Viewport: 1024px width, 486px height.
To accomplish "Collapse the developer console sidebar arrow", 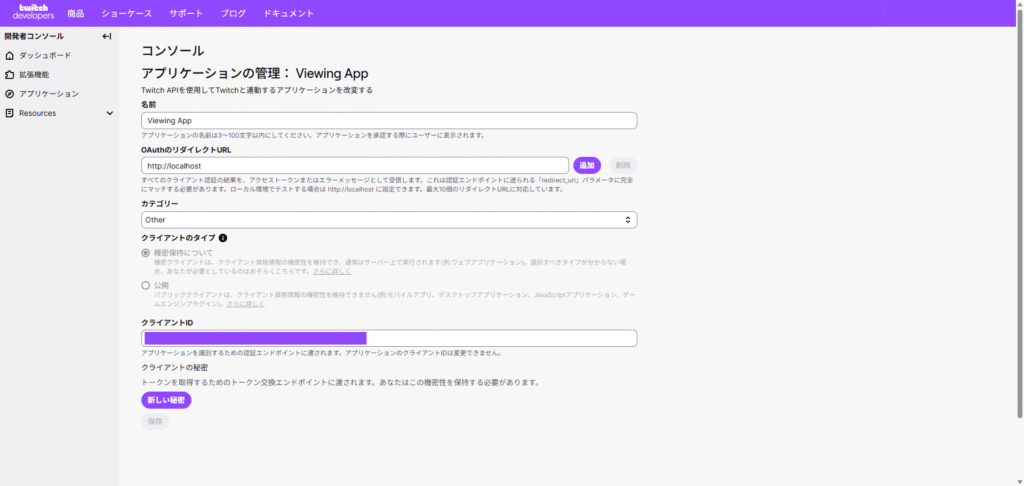I will (x=107, y=37).
